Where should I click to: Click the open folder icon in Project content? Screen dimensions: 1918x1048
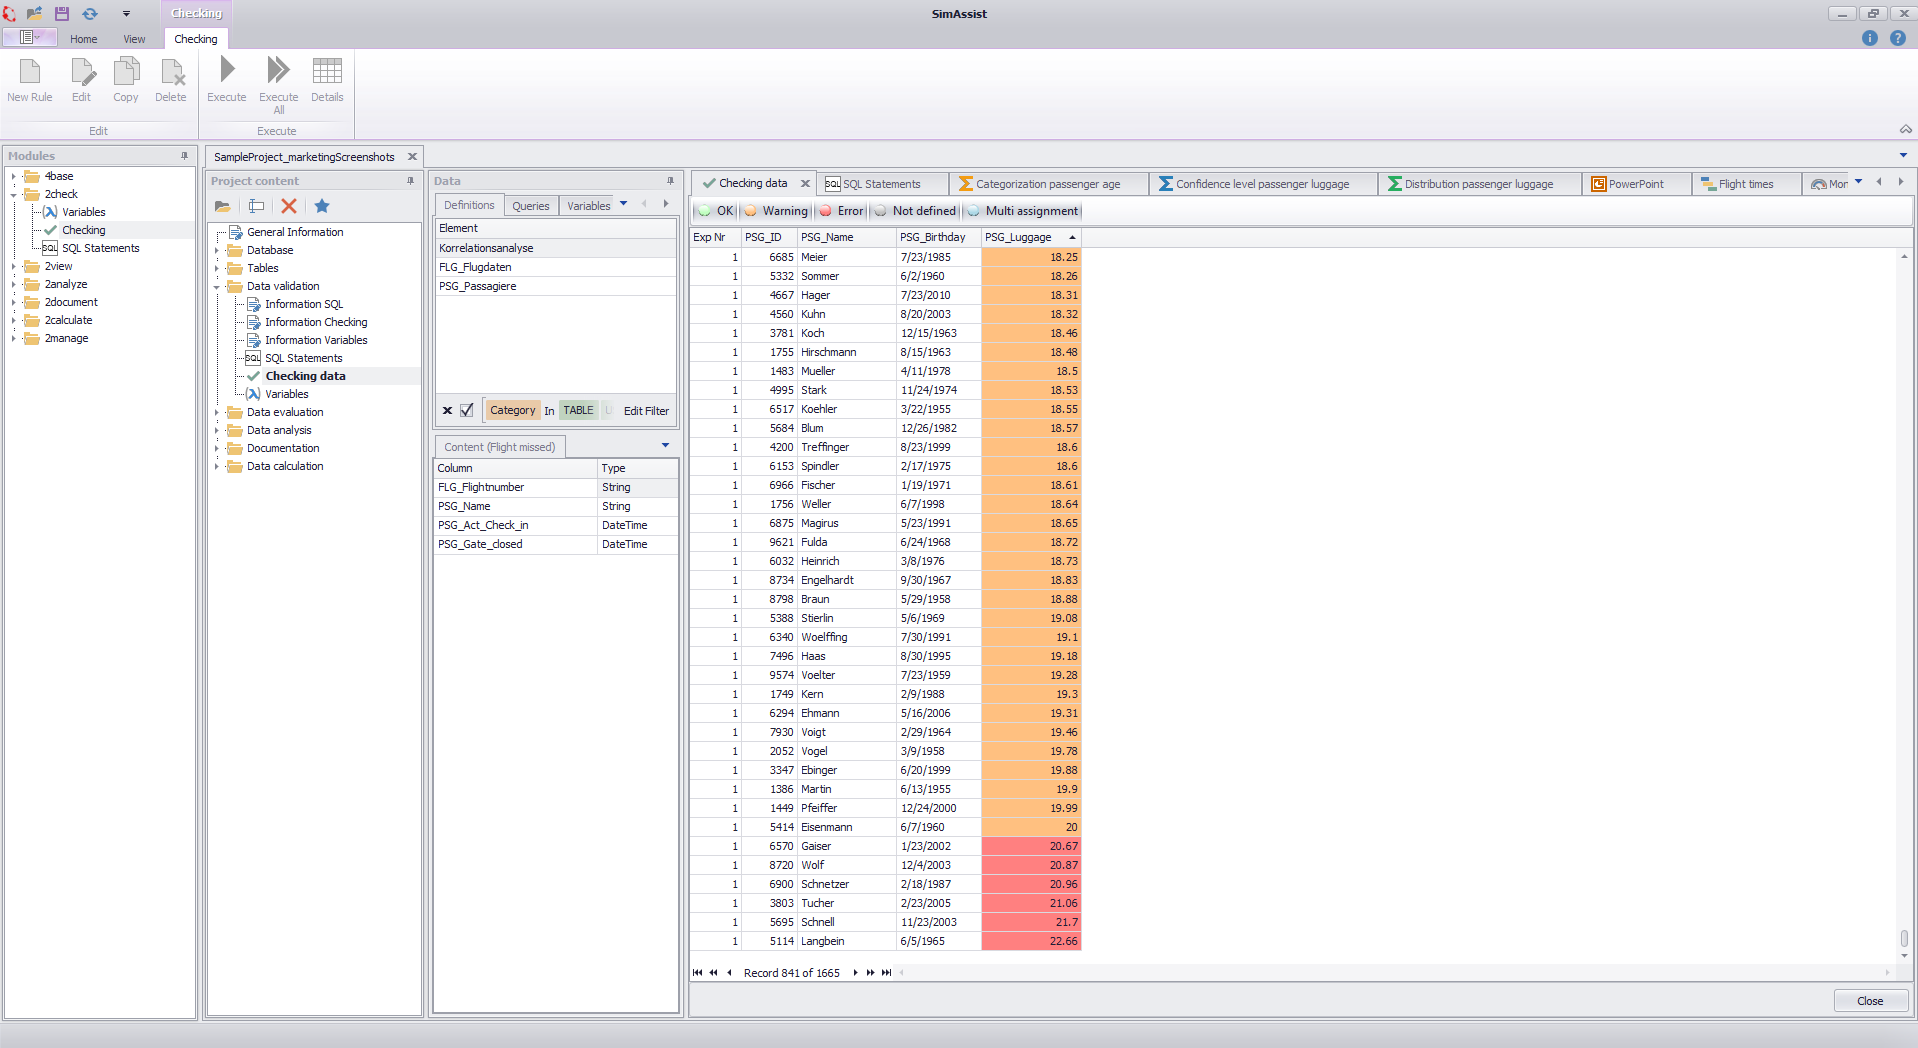click(223, 206)
